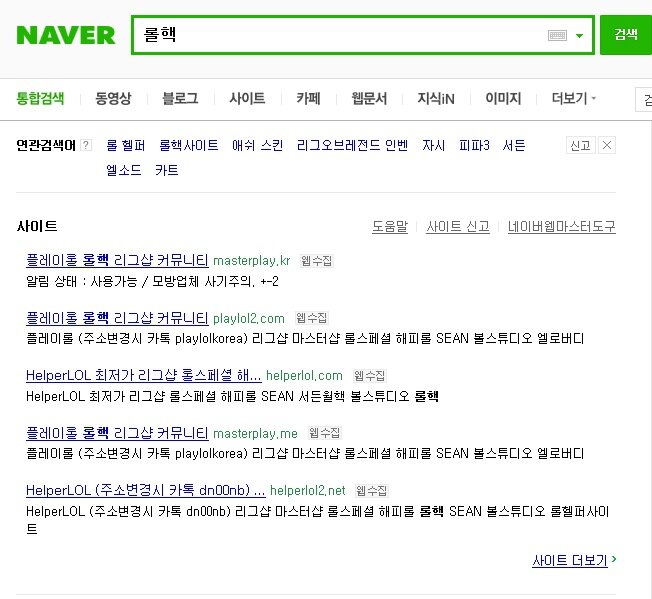652x599 pixels.
Task: Open the playlol2.com result title link
Action: (x=117, y=318)
